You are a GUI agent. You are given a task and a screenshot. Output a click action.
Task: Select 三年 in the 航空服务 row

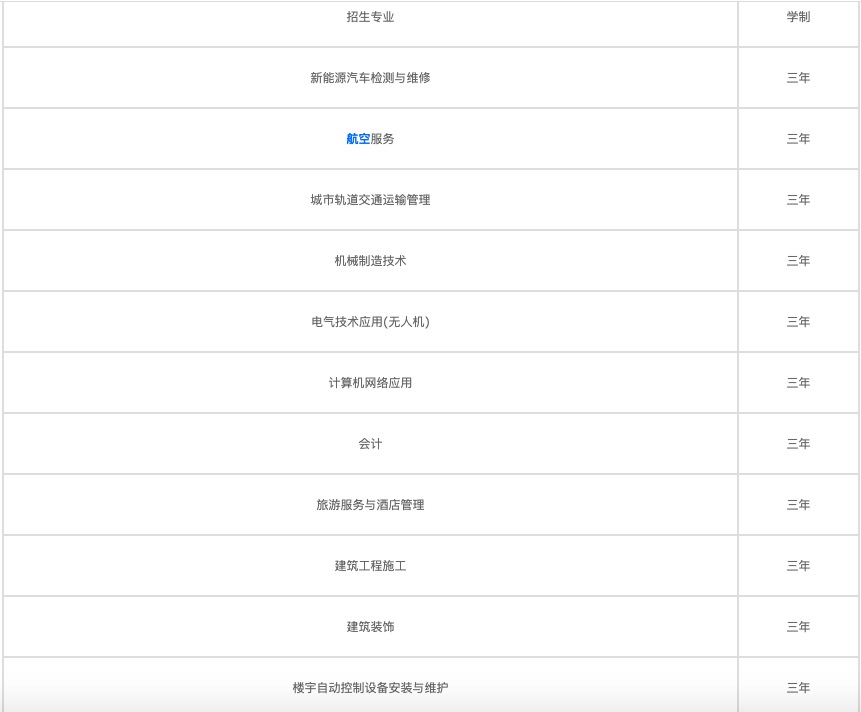(x=798, y=139)
